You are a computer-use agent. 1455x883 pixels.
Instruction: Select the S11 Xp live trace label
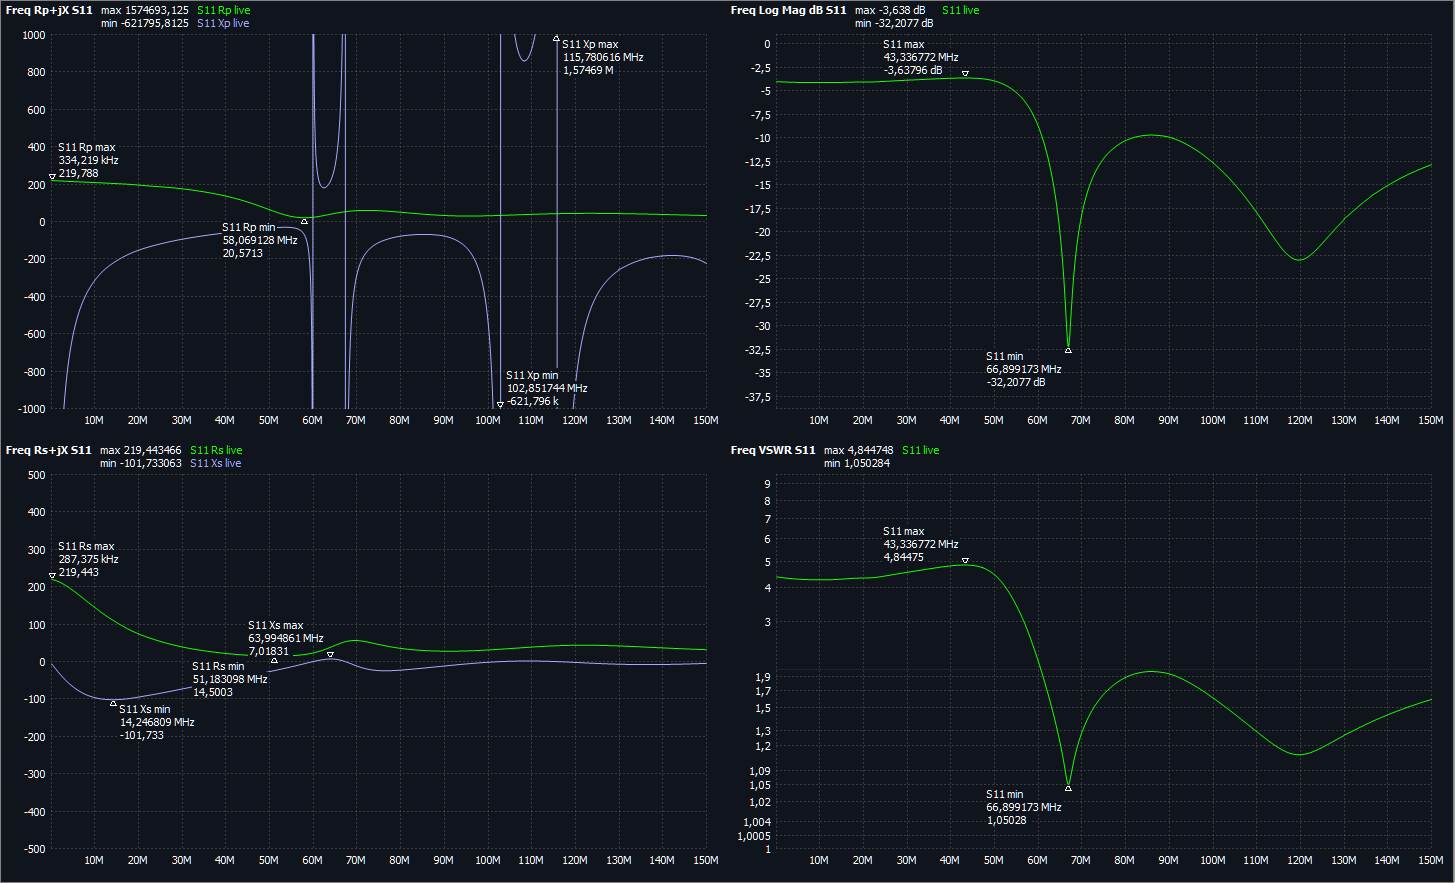tap(223, 23)
